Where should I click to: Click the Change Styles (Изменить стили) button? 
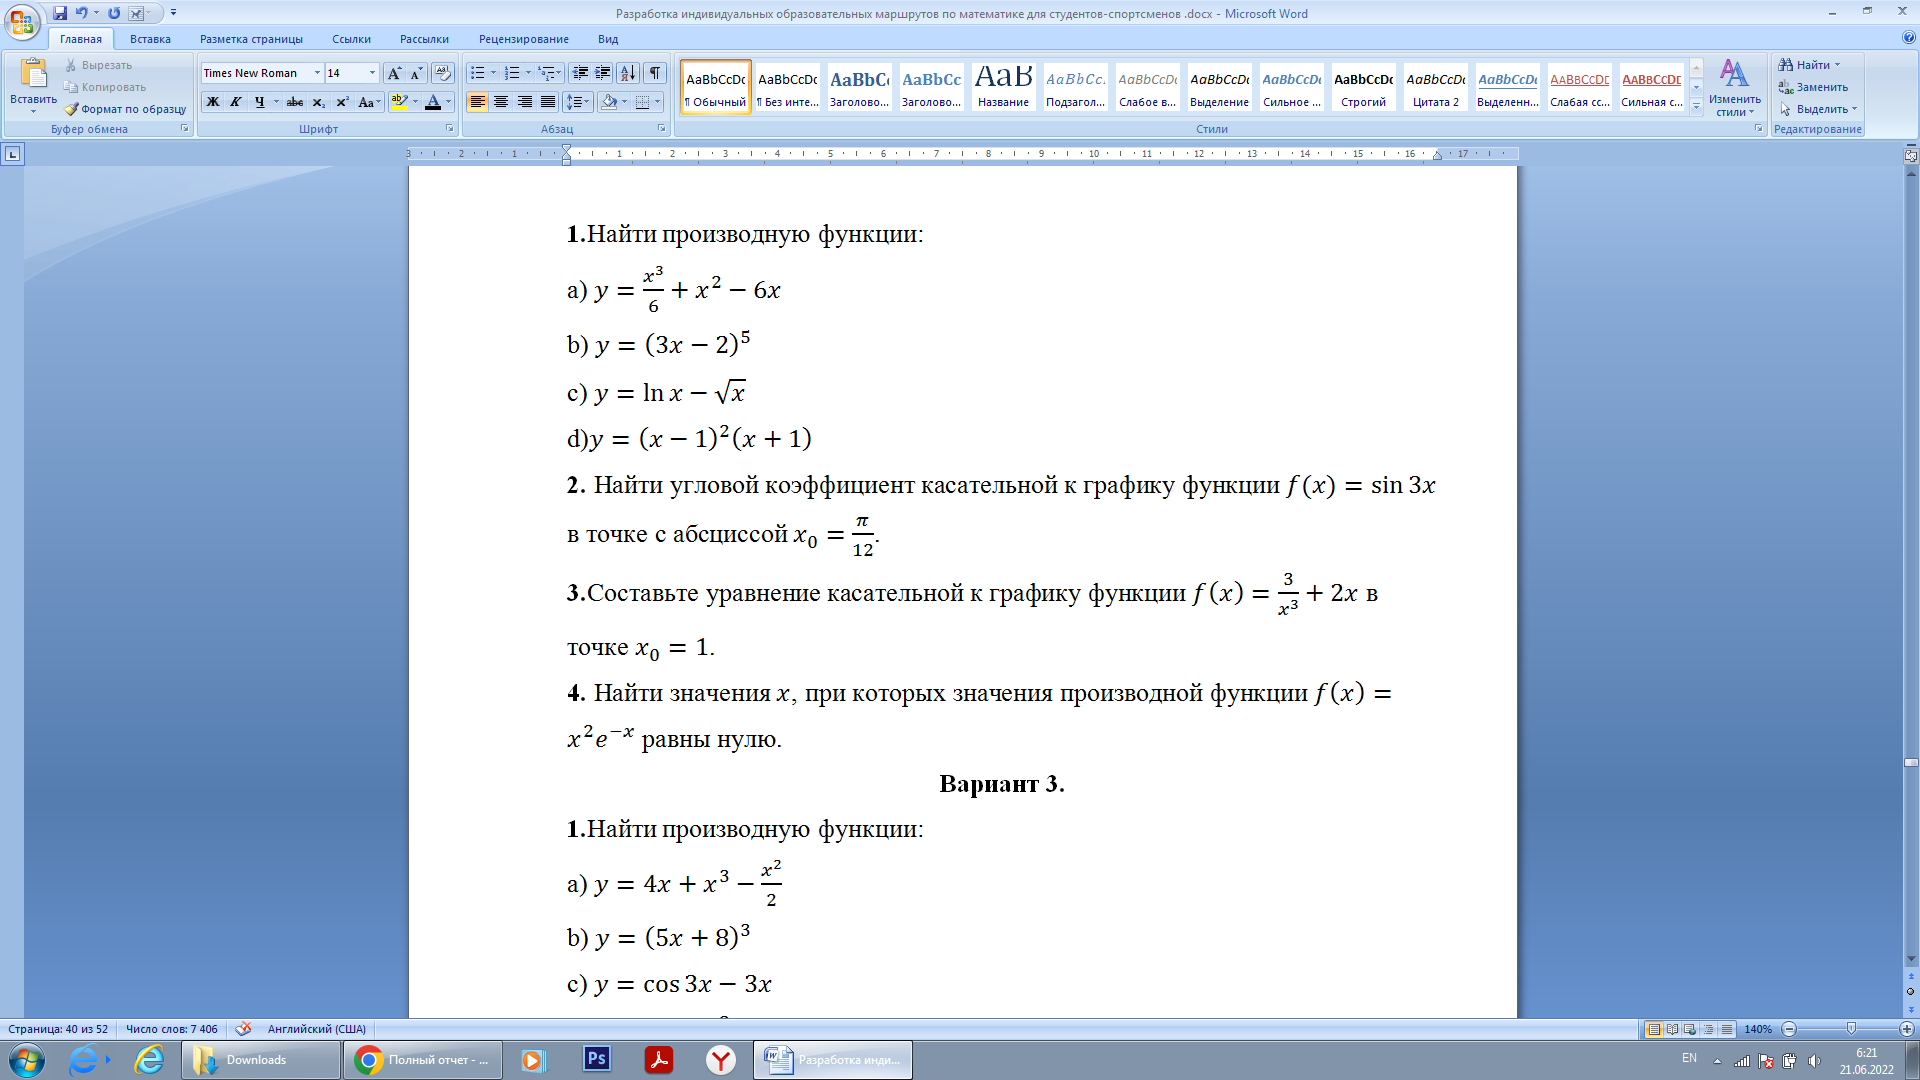click(x=1734, y=88)
